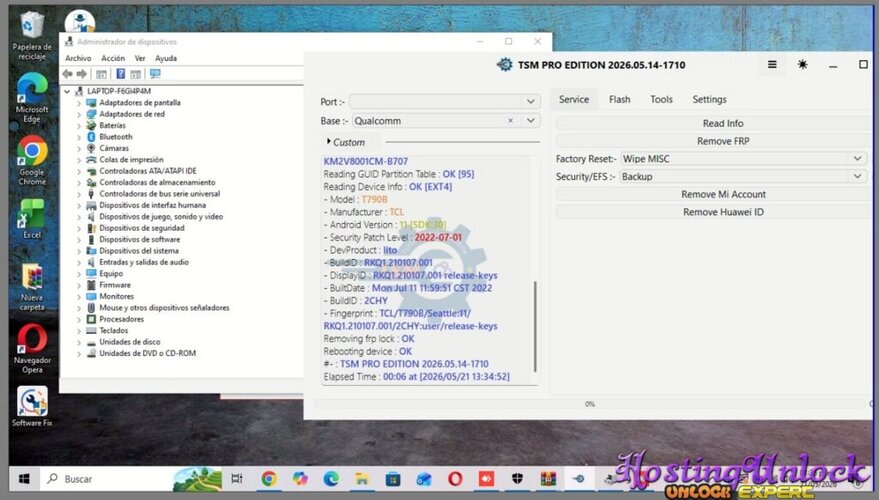Expand Unidades de disco node
Viewport: 879px width, 500px height.
[78, 342]
